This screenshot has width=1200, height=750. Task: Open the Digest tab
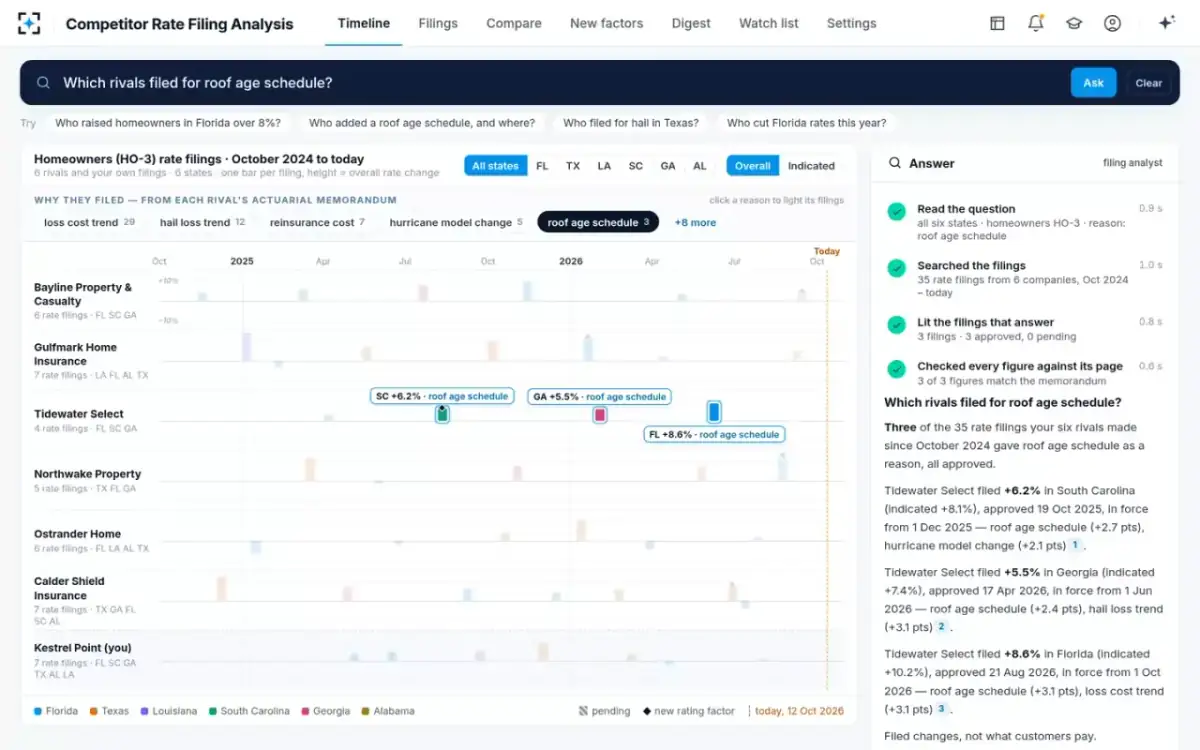tap(691, 23)
